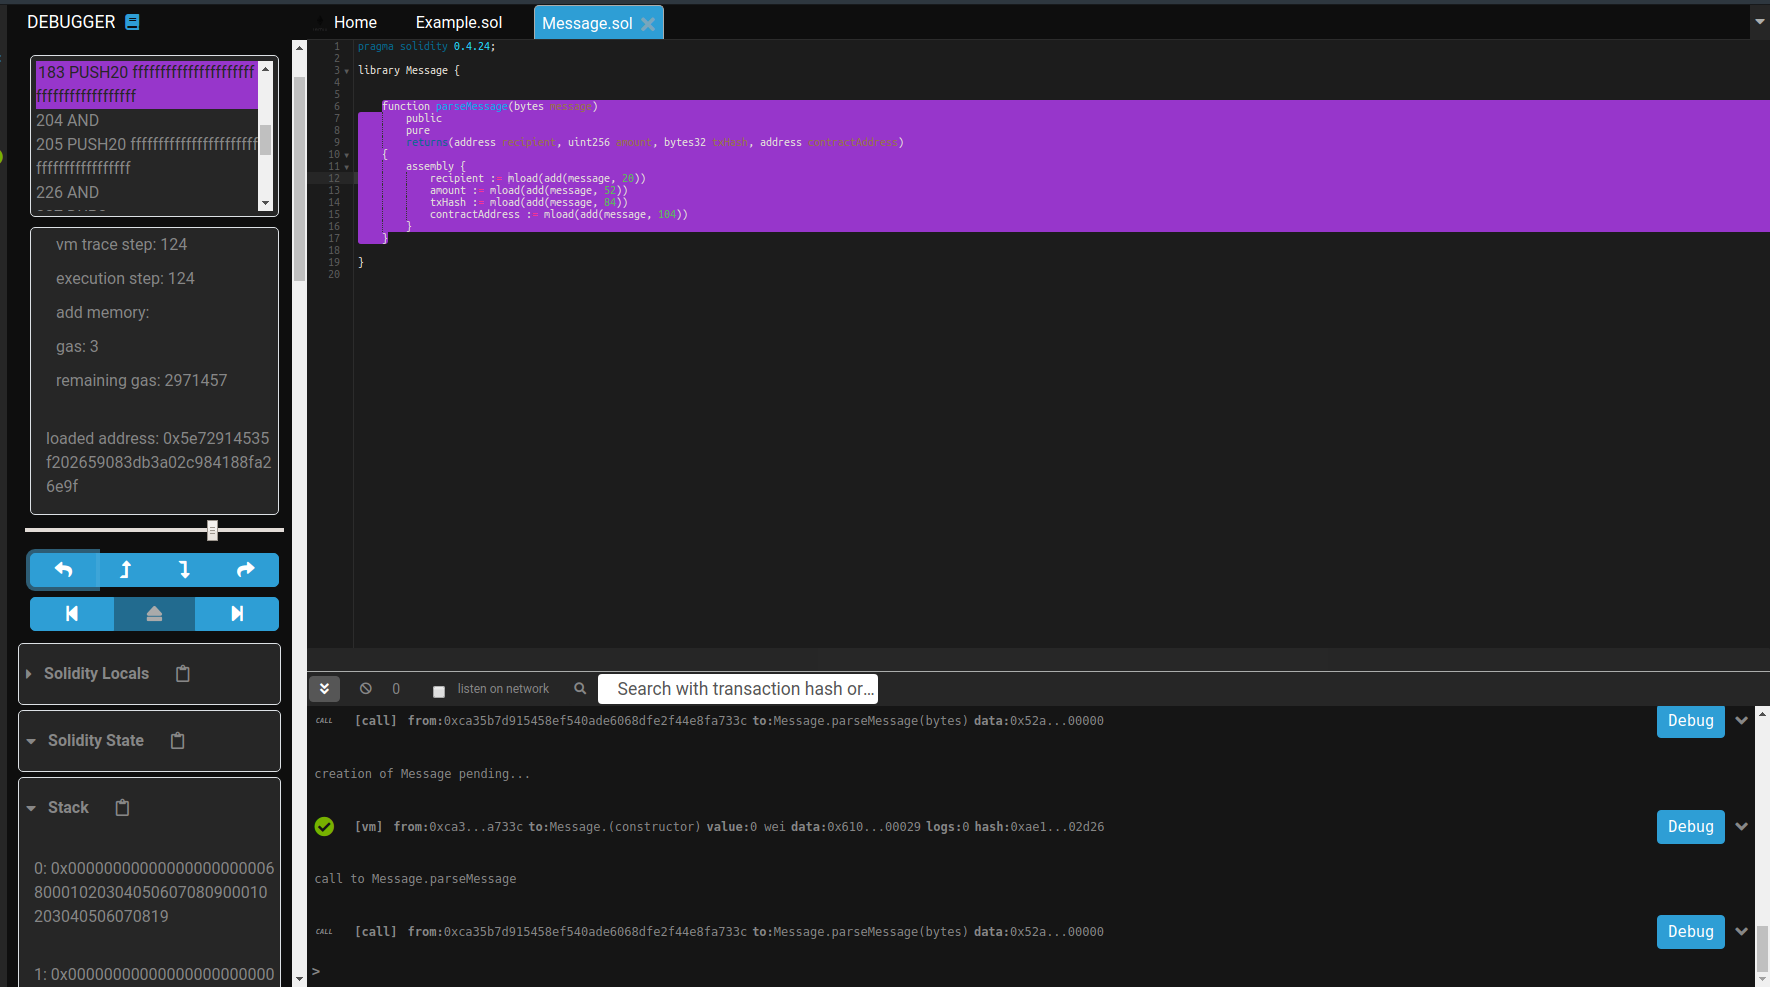Jump to the previous breakpoint
The height and width of the screenshot is (987, 1770).
(x=71, y=613)
